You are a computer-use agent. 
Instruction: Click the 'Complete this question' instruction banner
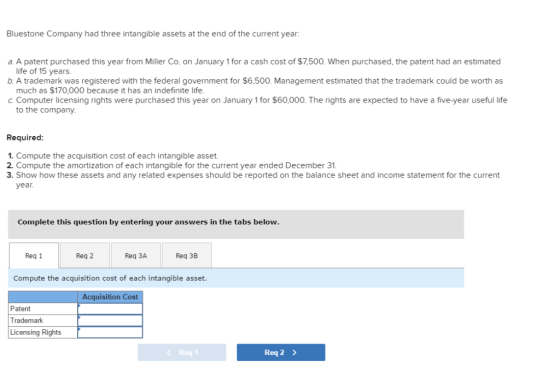236,224
